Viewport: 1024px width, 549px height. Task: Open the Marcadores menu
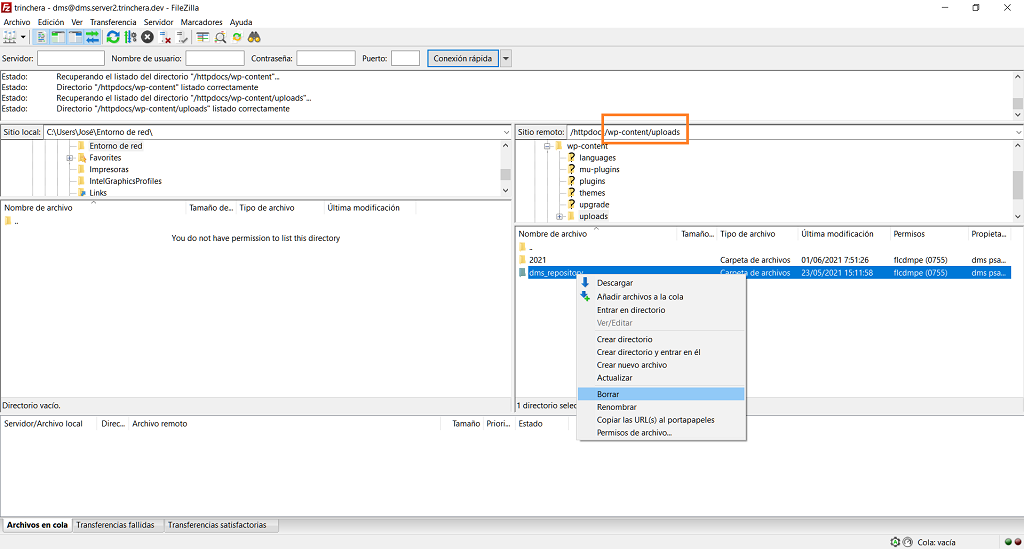pyautogui.click(x=202, y=22)
